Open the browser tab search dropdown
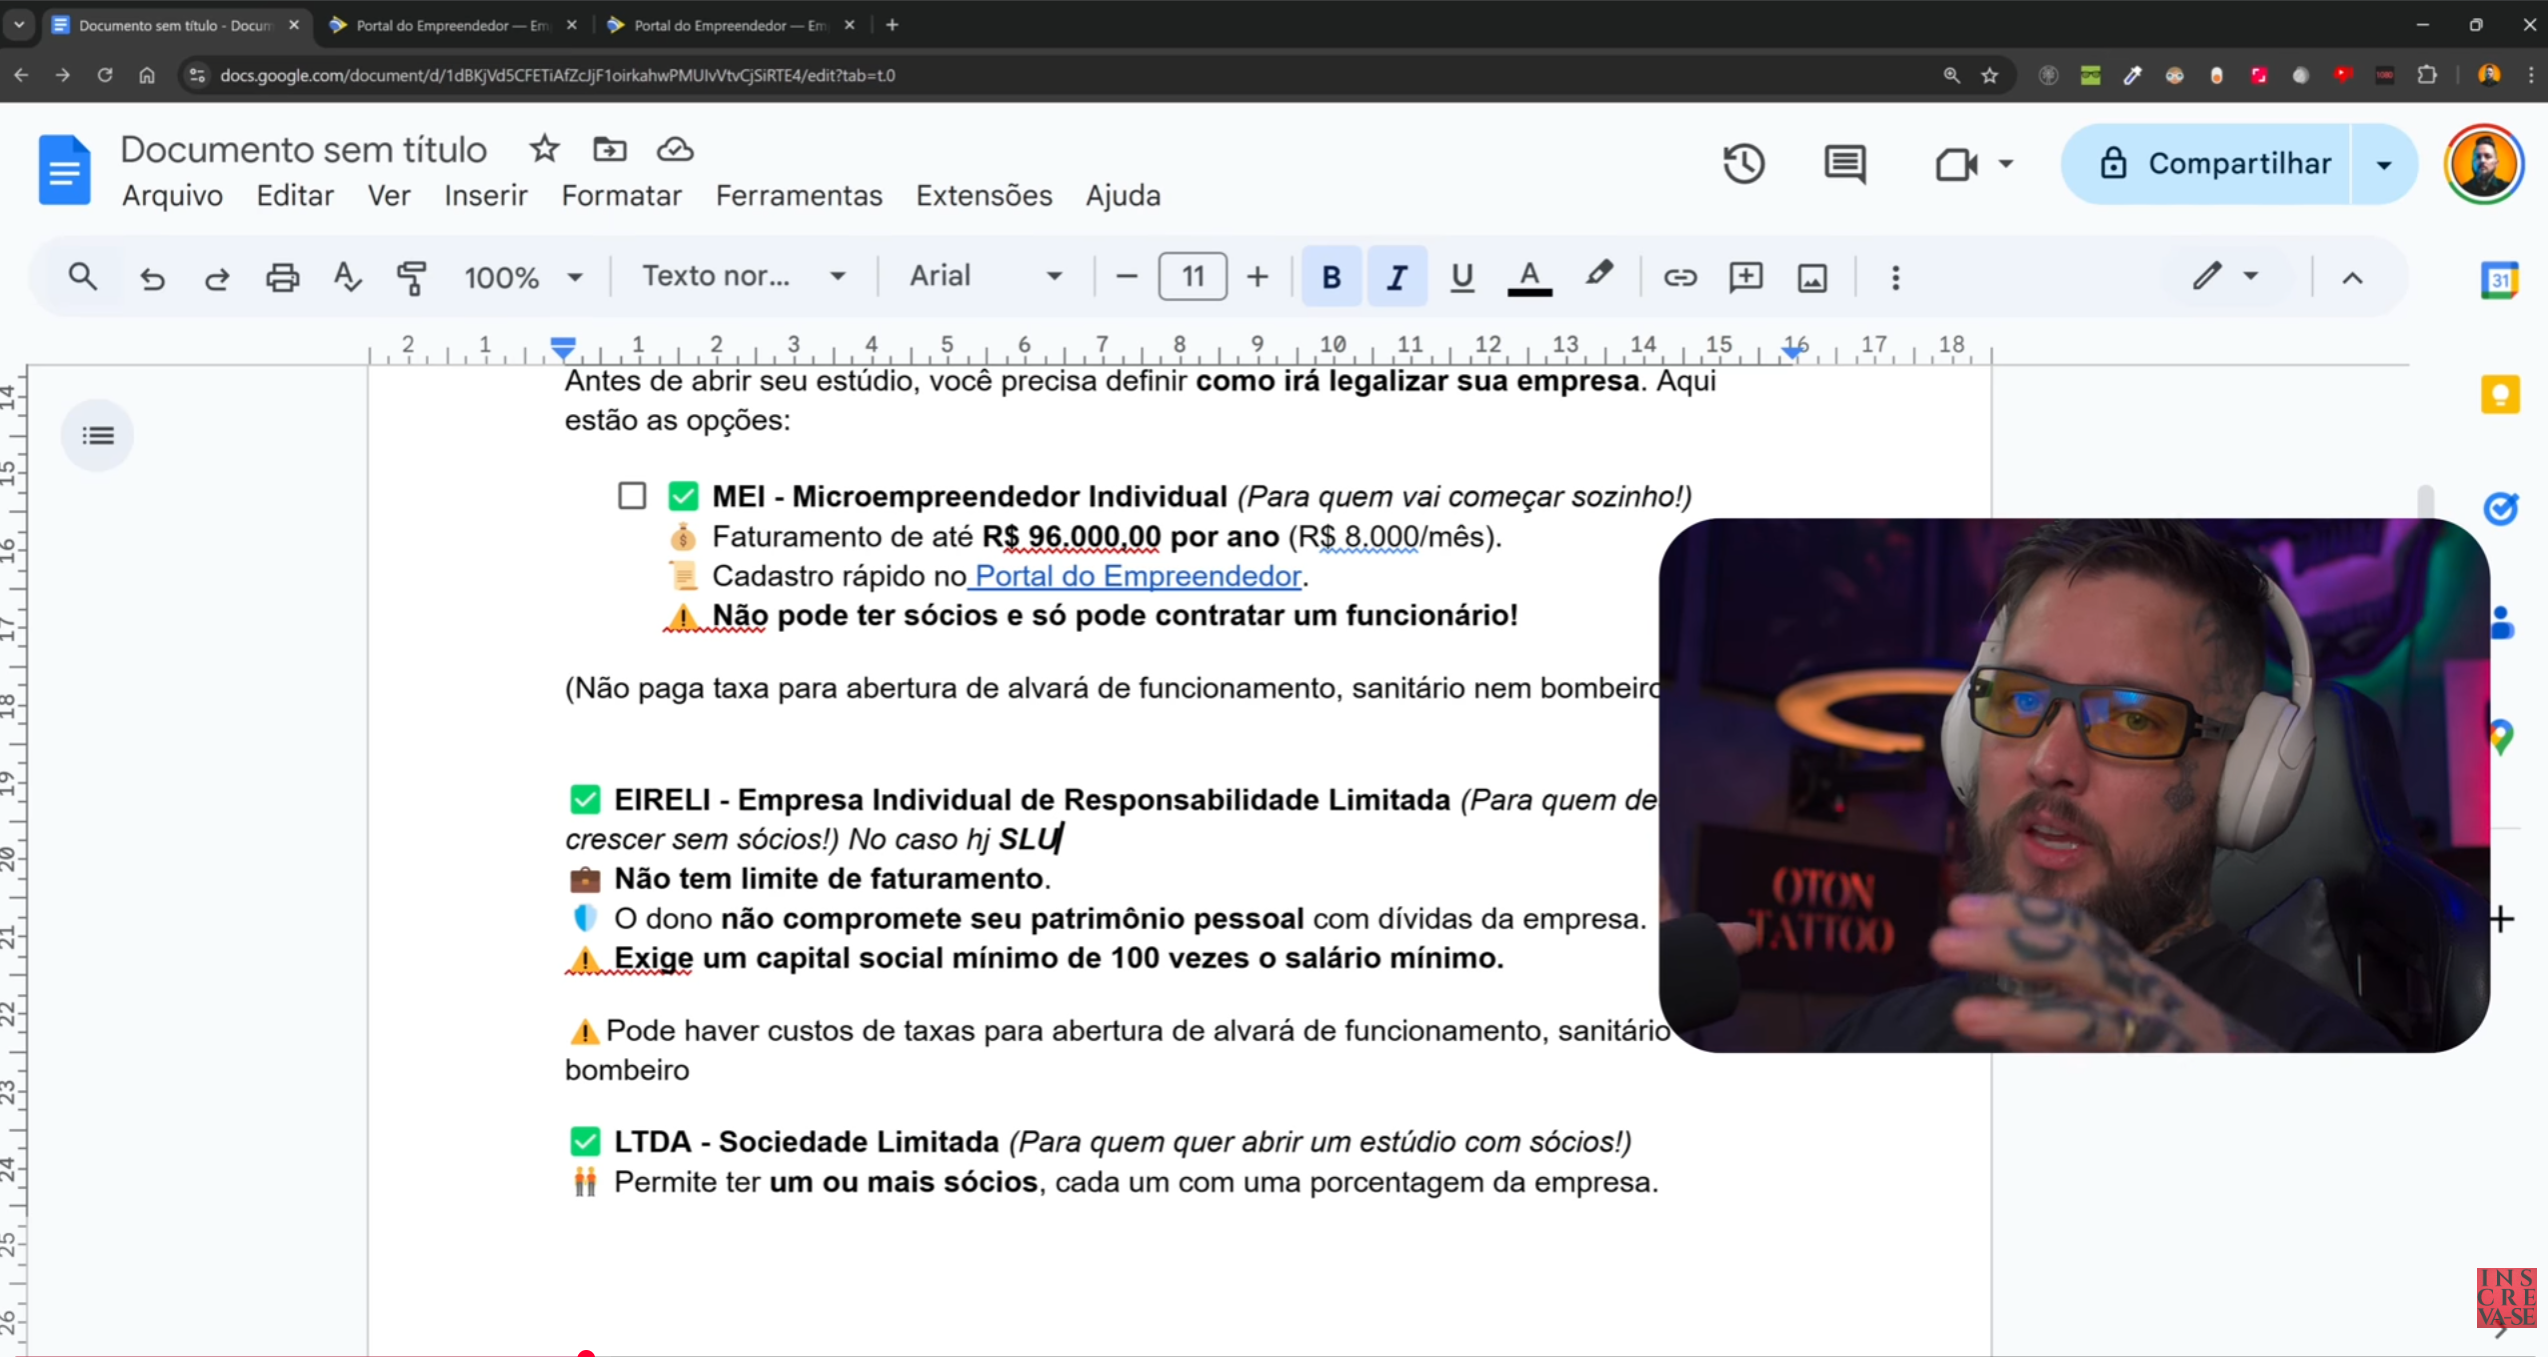Image resolution: width=2548 pixels, height=1357 pixels. tap(19, 25)
